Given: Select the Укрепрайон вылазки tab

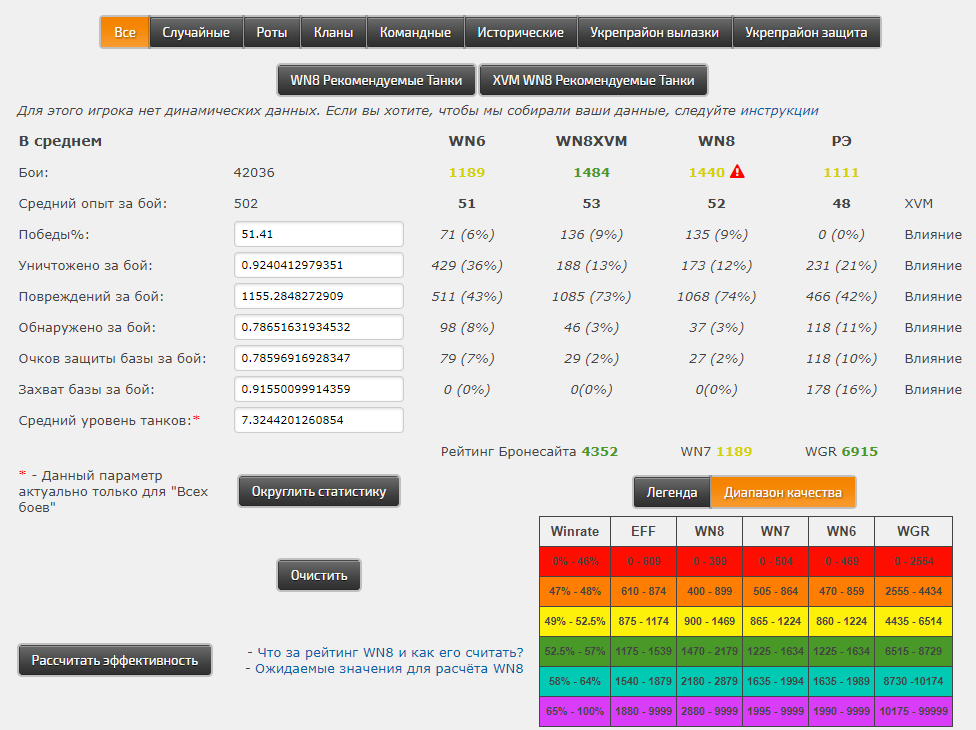Looking at the screenshot, I should 654,33.
